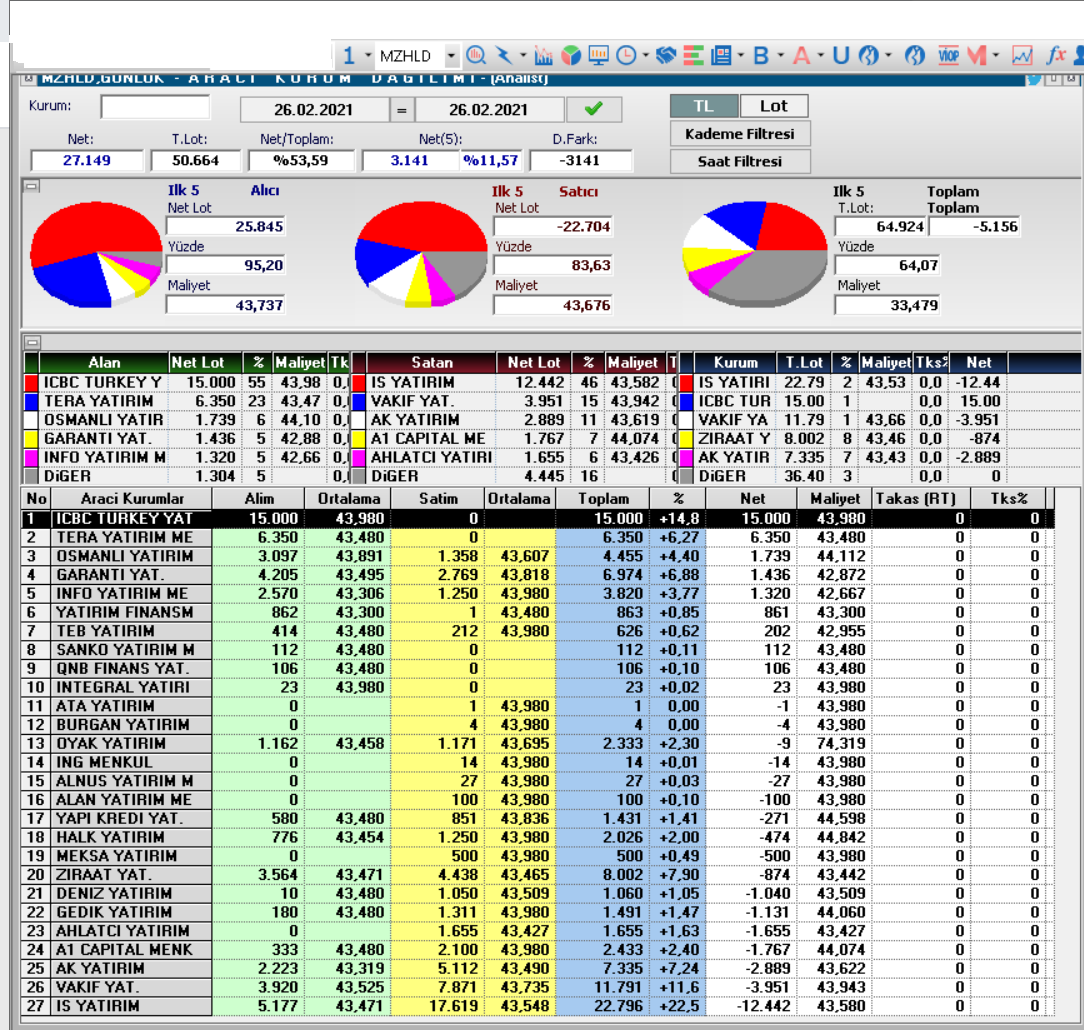Click the Twitter bird icon in the title bar

point(1034,79)
